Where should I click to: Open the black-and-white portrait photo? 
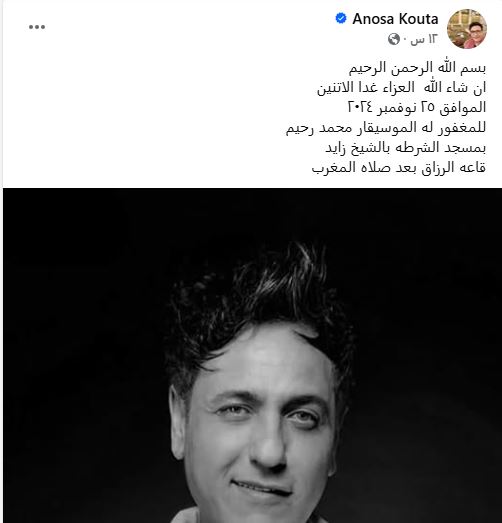pyautogui.click(x=252, y=355)
